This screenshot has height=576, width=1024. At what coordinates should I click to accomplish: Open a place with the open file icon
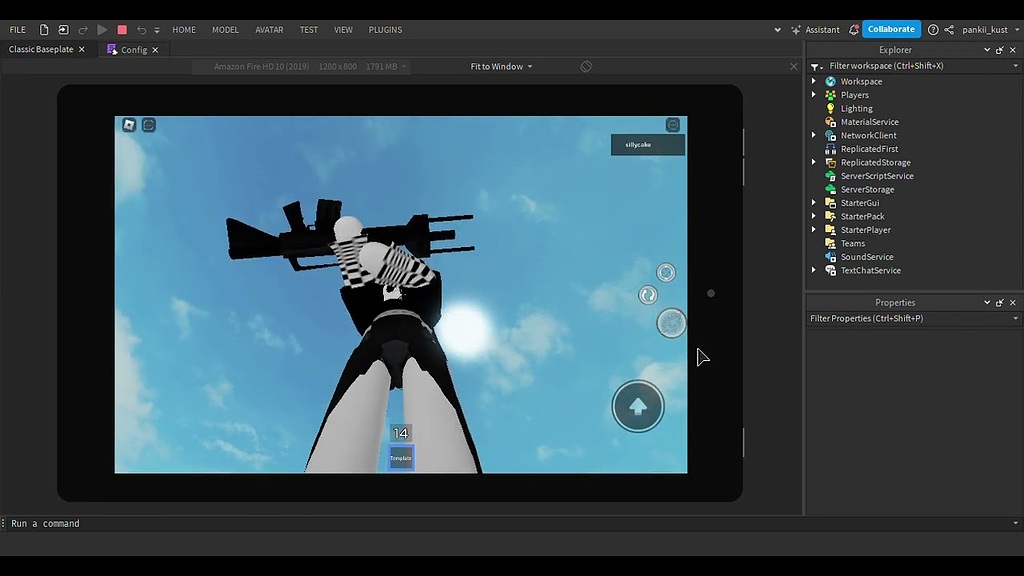[64, 29]
